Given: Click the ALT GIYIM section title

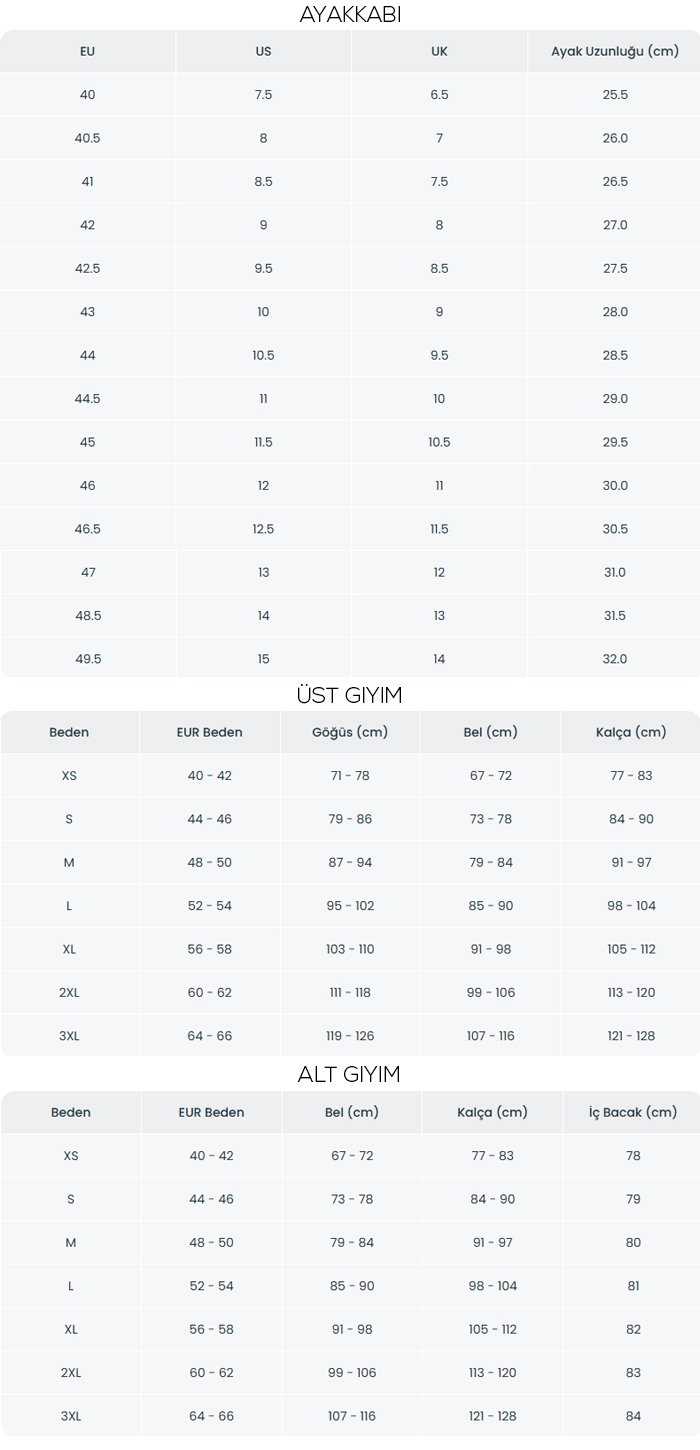Looking at the screenshot, I should click(x=350, y=1075).
